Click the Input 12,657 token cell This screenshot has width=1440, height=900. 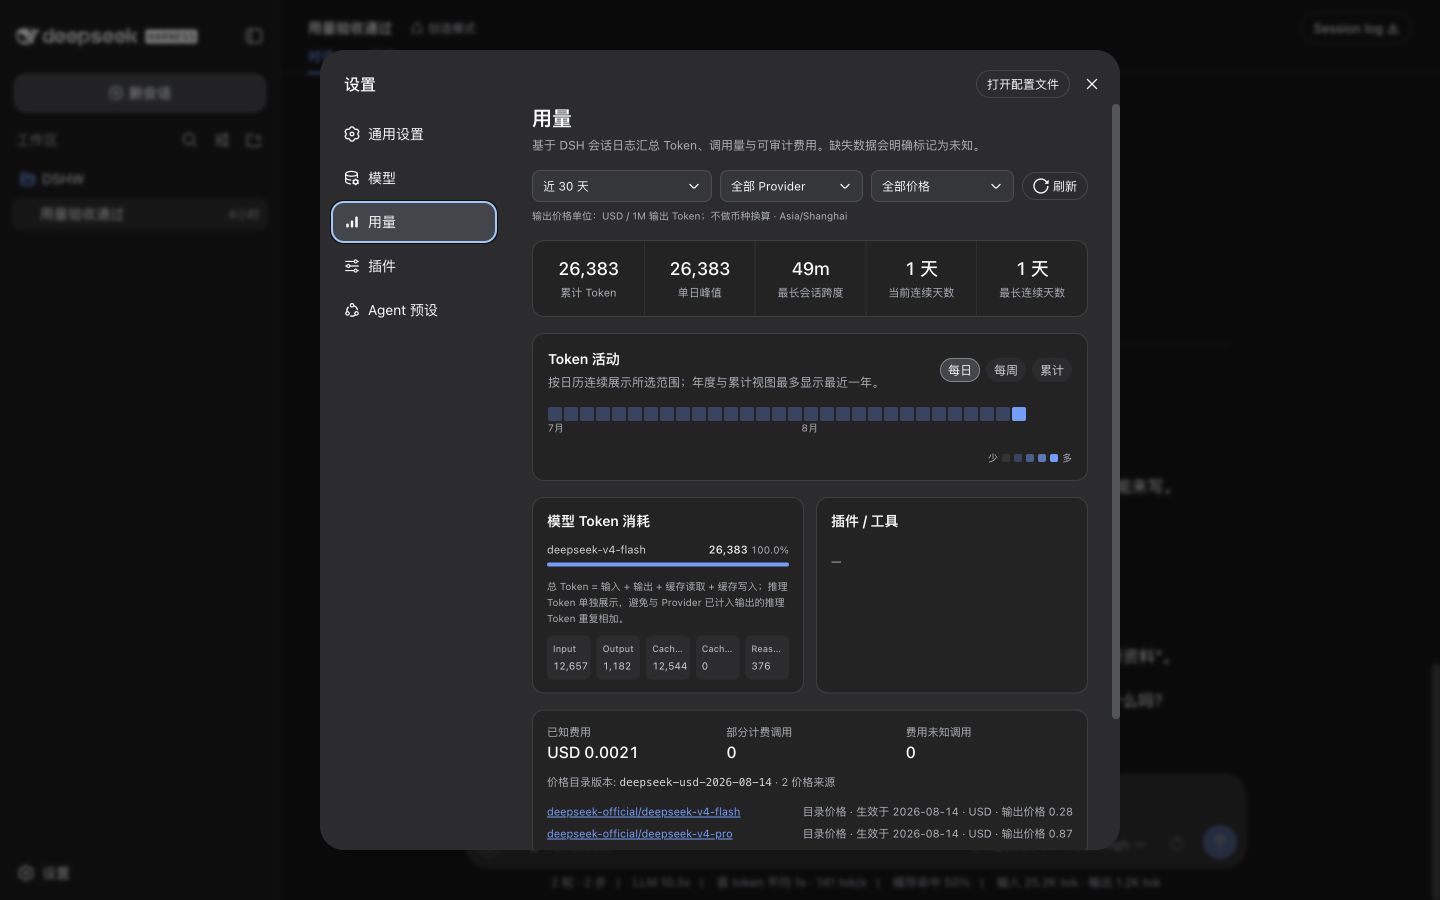tap(569, 657)
